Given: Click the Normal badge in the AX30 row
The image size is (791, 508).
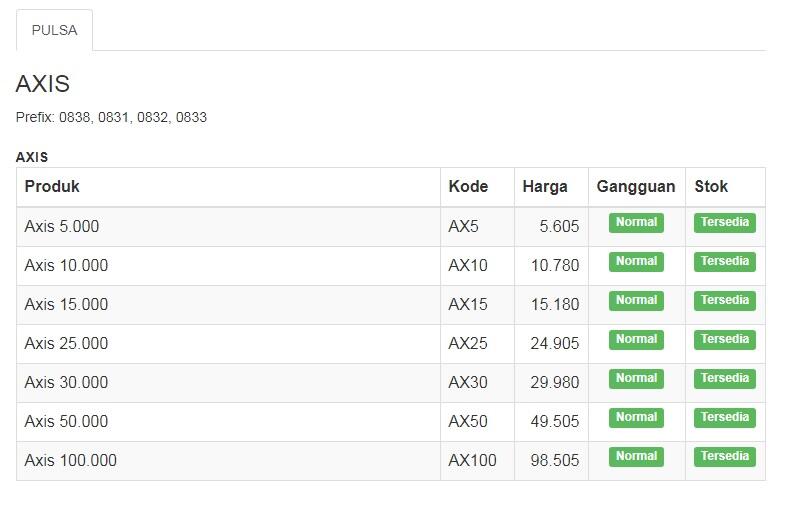Looking at the screenshot, I should tap(636, 379).
